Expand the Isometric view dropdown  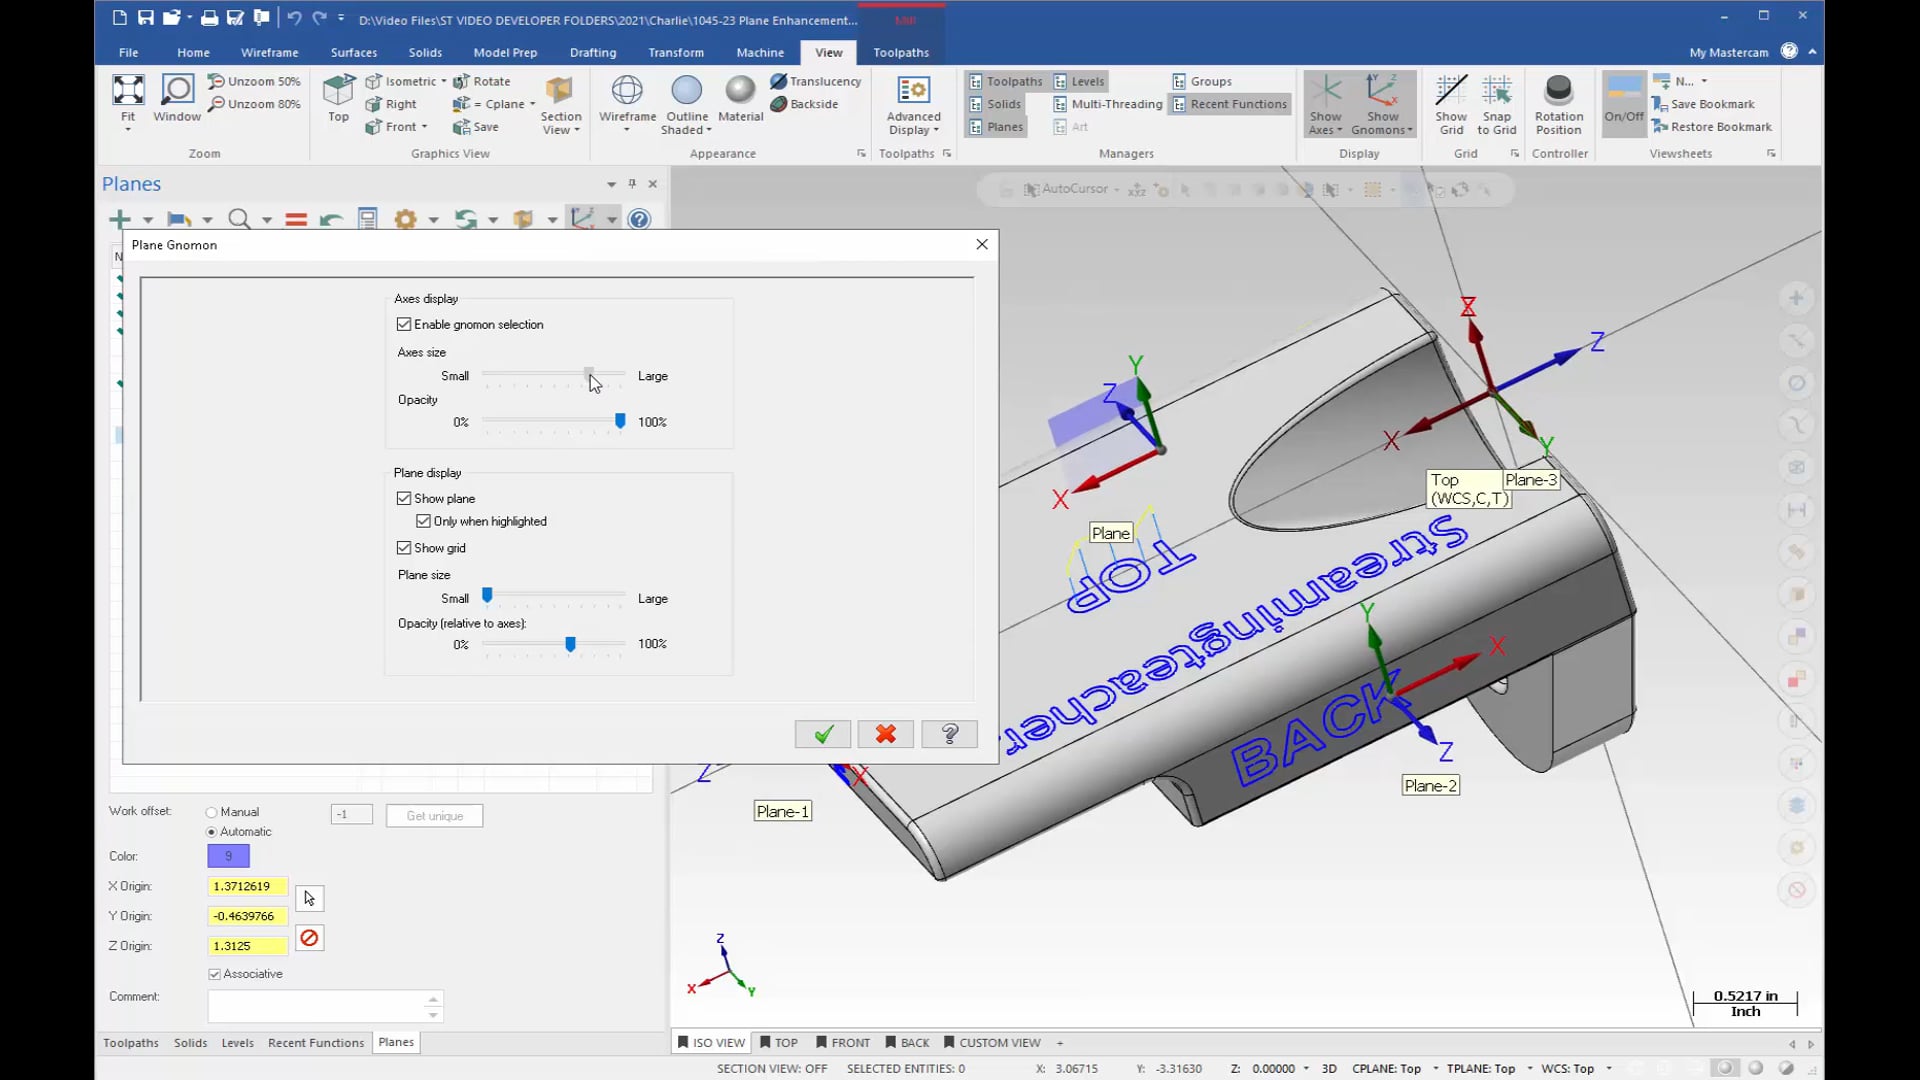pyautogui.click(x=444, y=80)
